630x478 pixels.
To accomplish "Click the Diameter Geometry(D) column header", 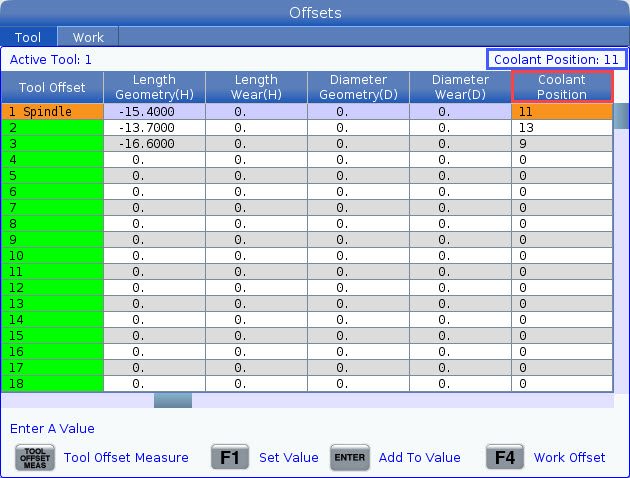I will (x=357, y=87).
